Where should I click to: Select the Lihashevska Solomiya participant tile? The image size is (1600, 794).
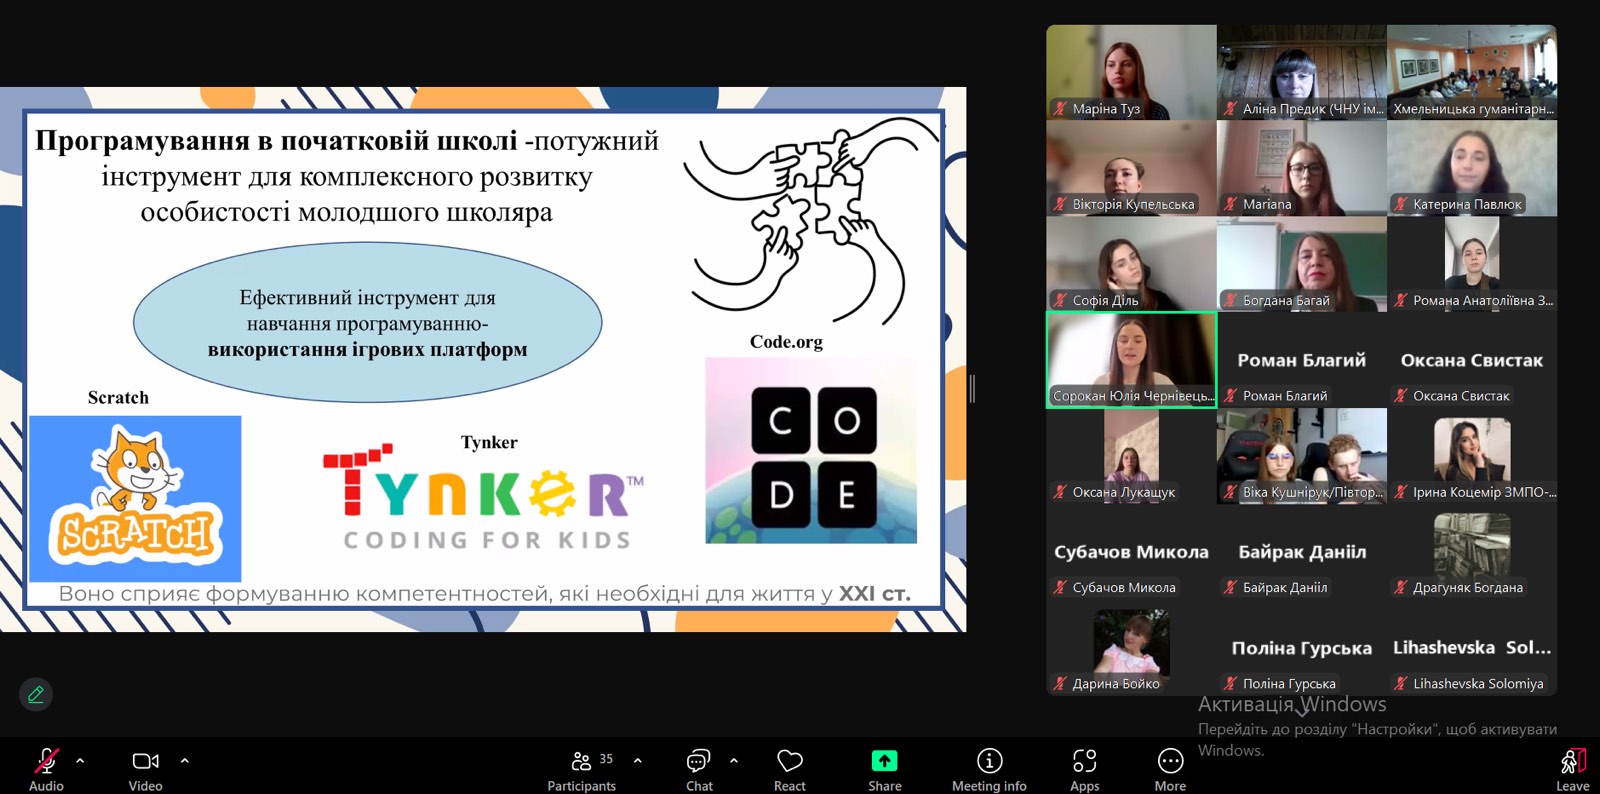click(1472, 648)
